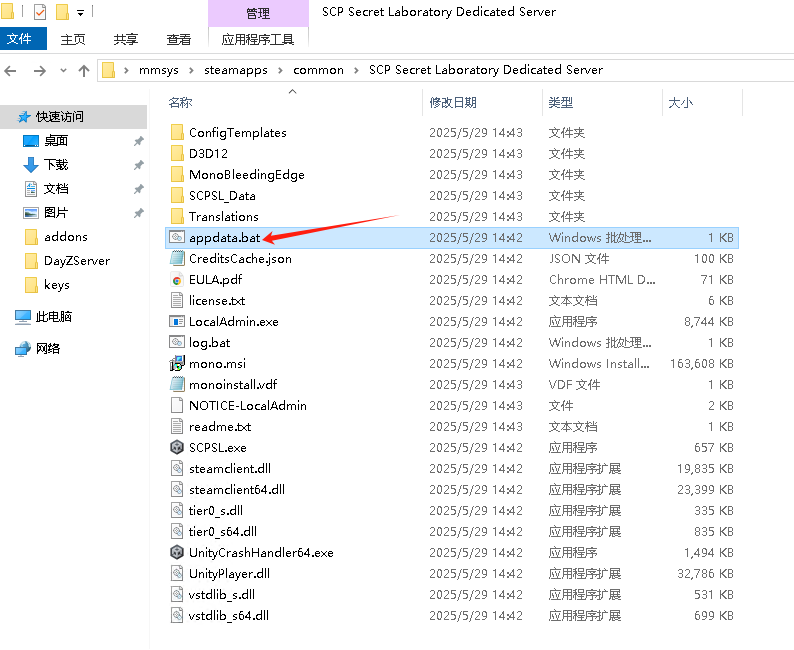The height and width of the screenshot is (650, 794).
Task: Navigate to steamapps in address bar
Action: pyautogui.click(x=236, y=70)
